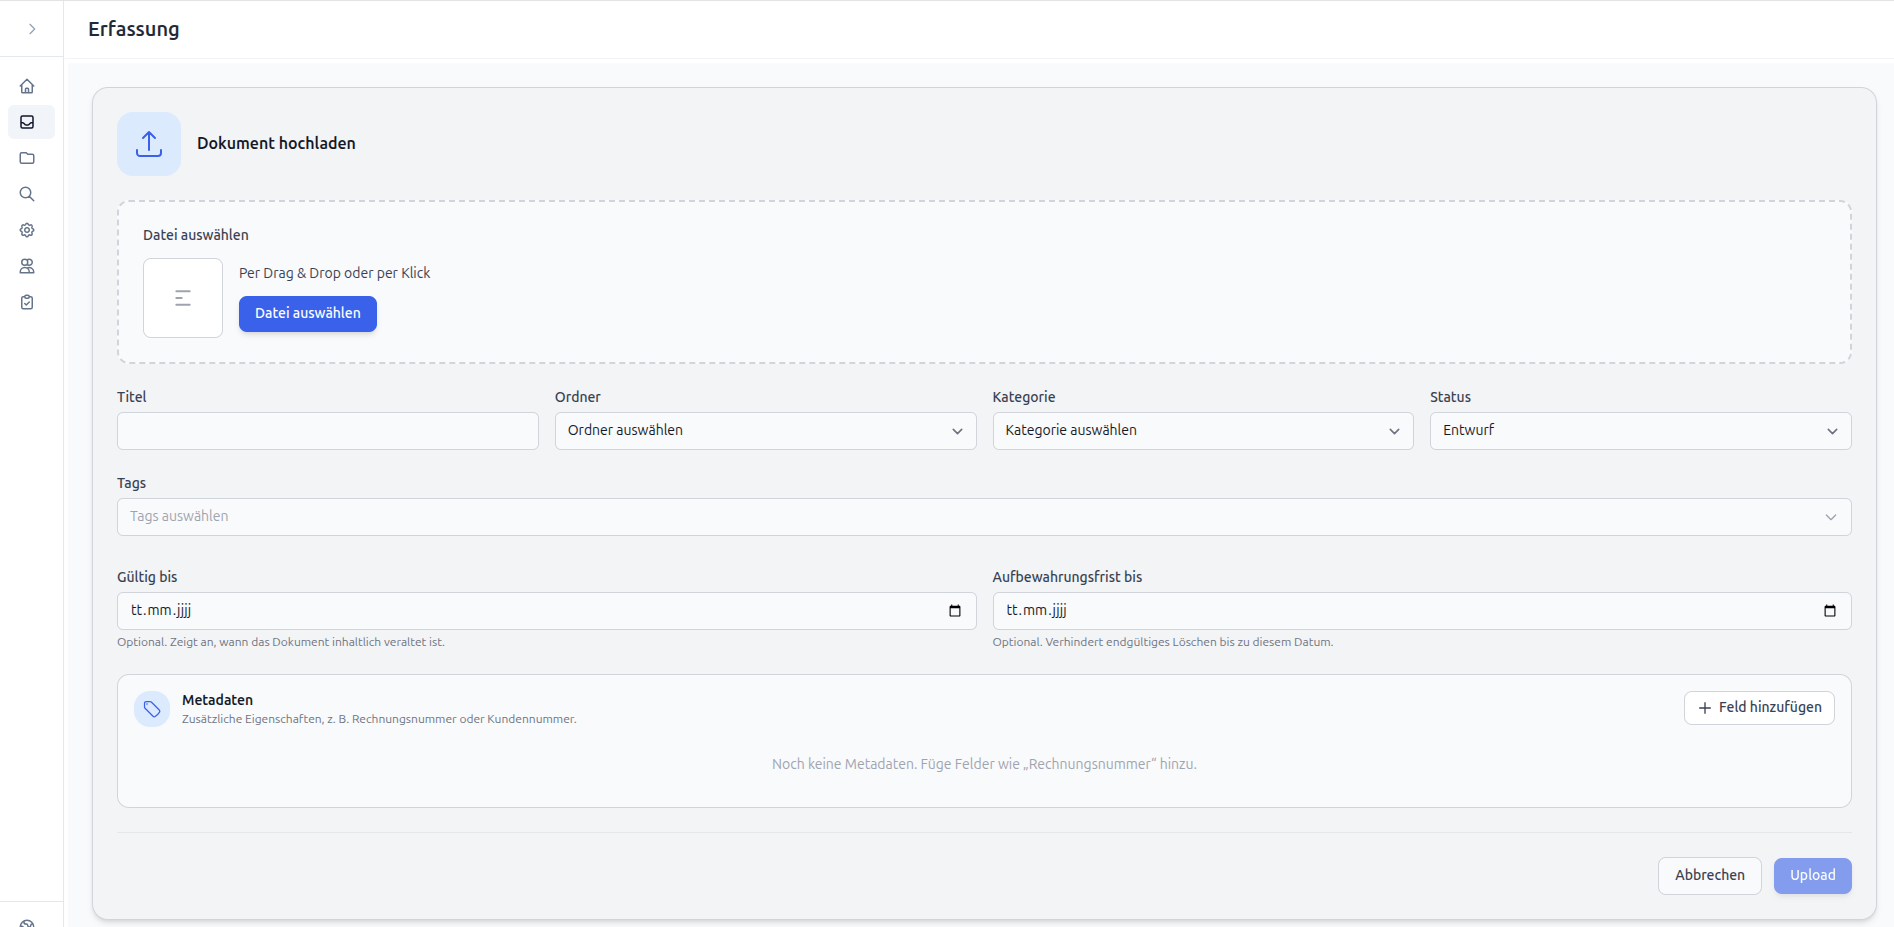Open the calendar picker for Gültig bis

(955, 611)
